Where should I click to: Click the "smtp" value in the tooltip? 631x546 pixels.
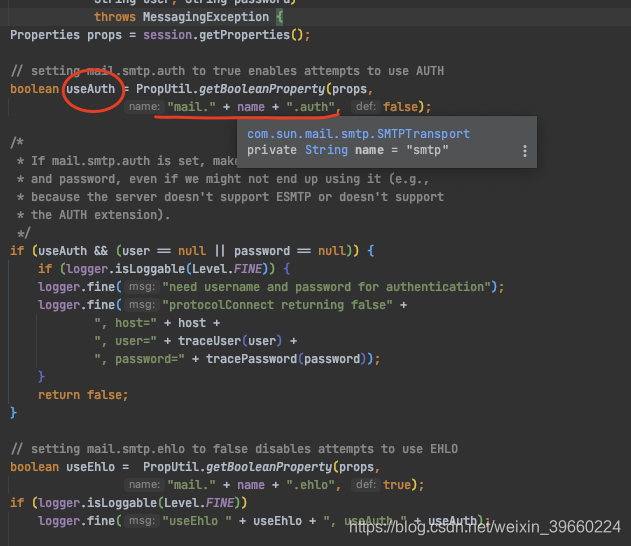click(x=427, y=150)
